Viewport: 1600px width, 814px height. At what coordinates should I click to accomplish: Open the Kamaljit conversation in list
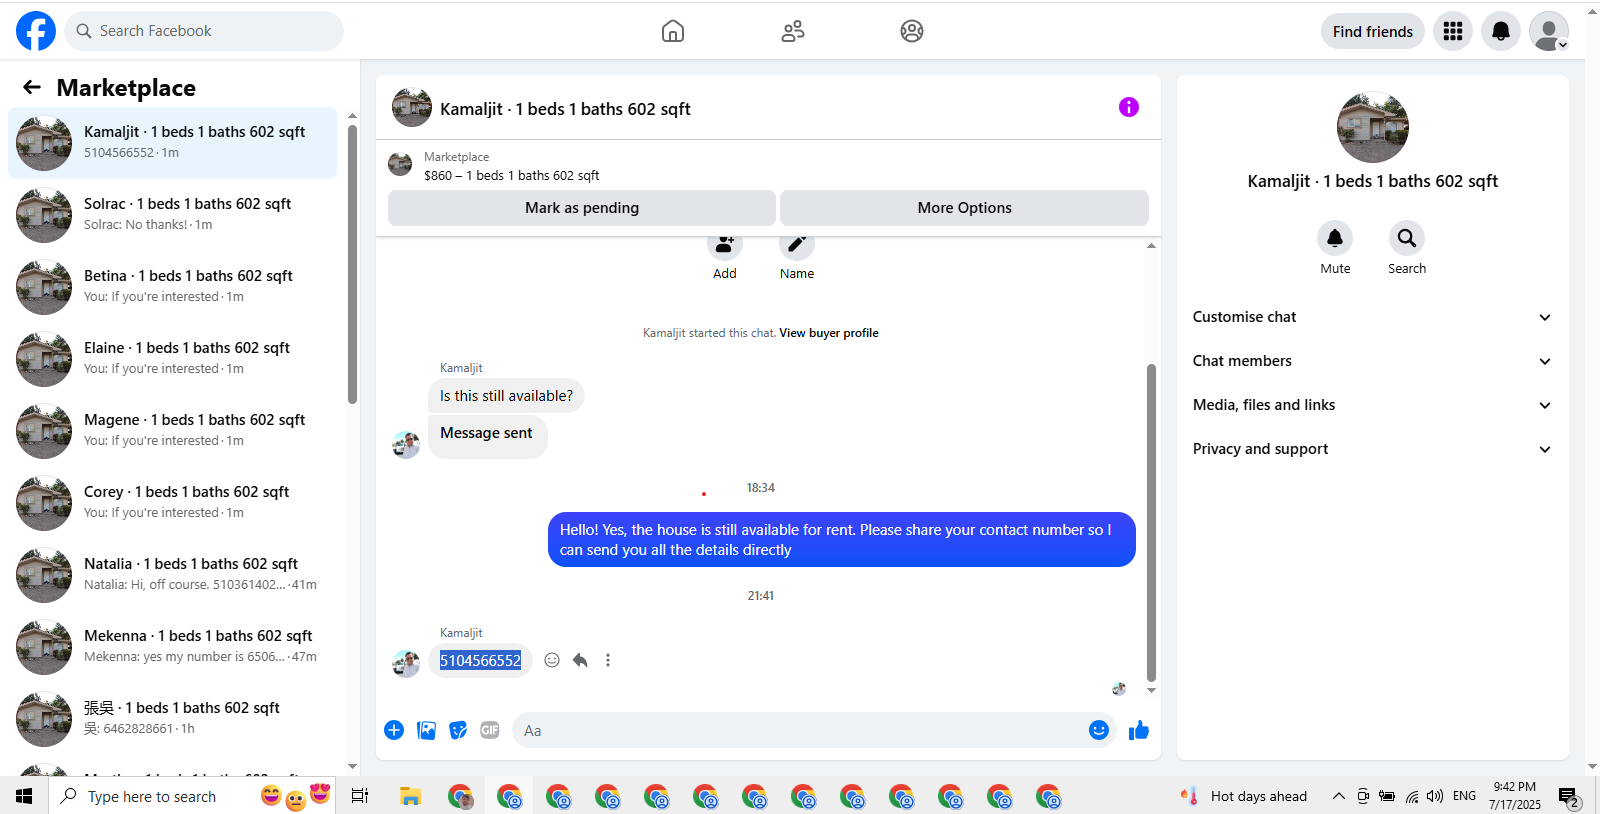click(x=173, y=143)
